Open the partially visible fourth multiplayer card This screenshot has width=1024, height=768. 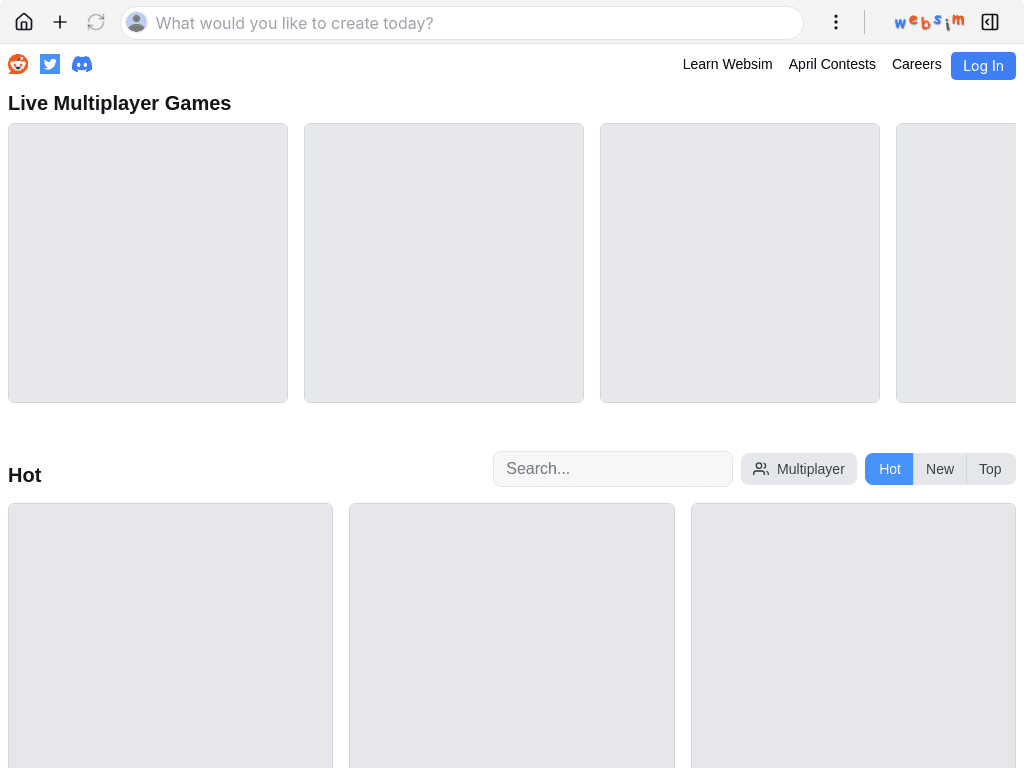click(956, 263)
